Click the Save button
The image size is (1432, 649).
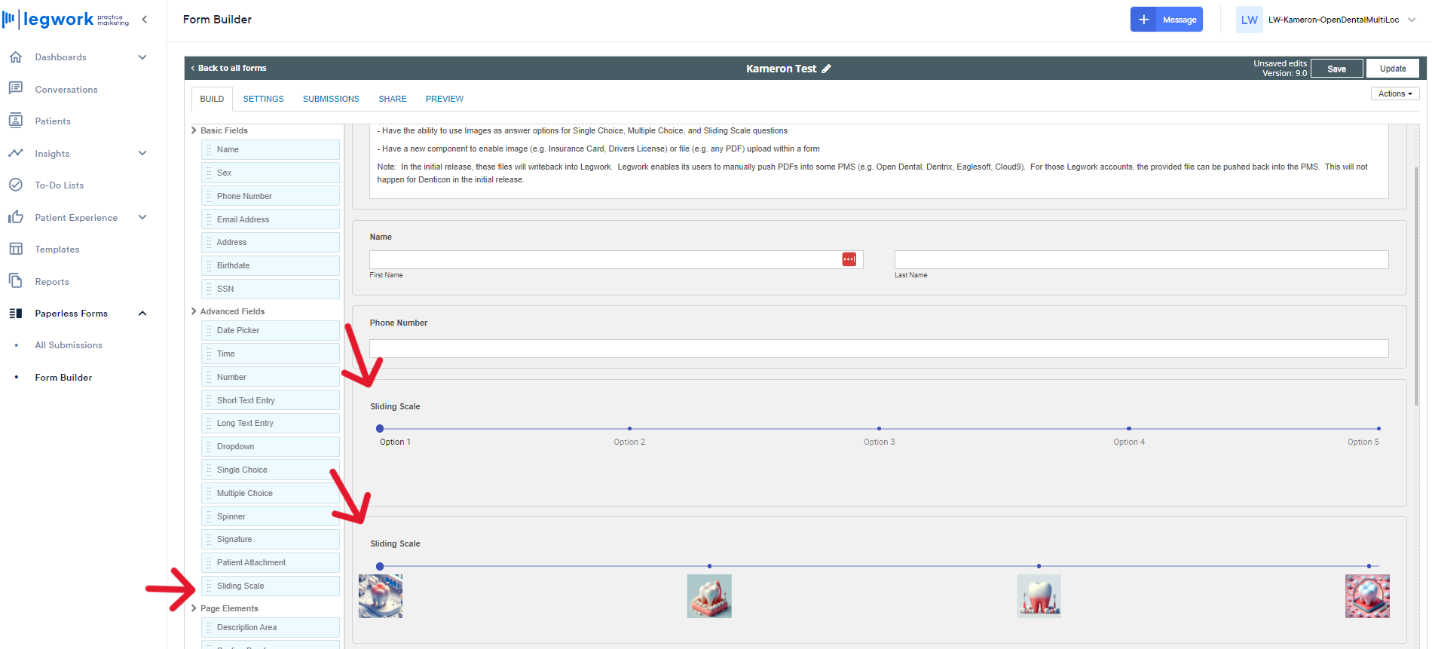(1337, 68)
